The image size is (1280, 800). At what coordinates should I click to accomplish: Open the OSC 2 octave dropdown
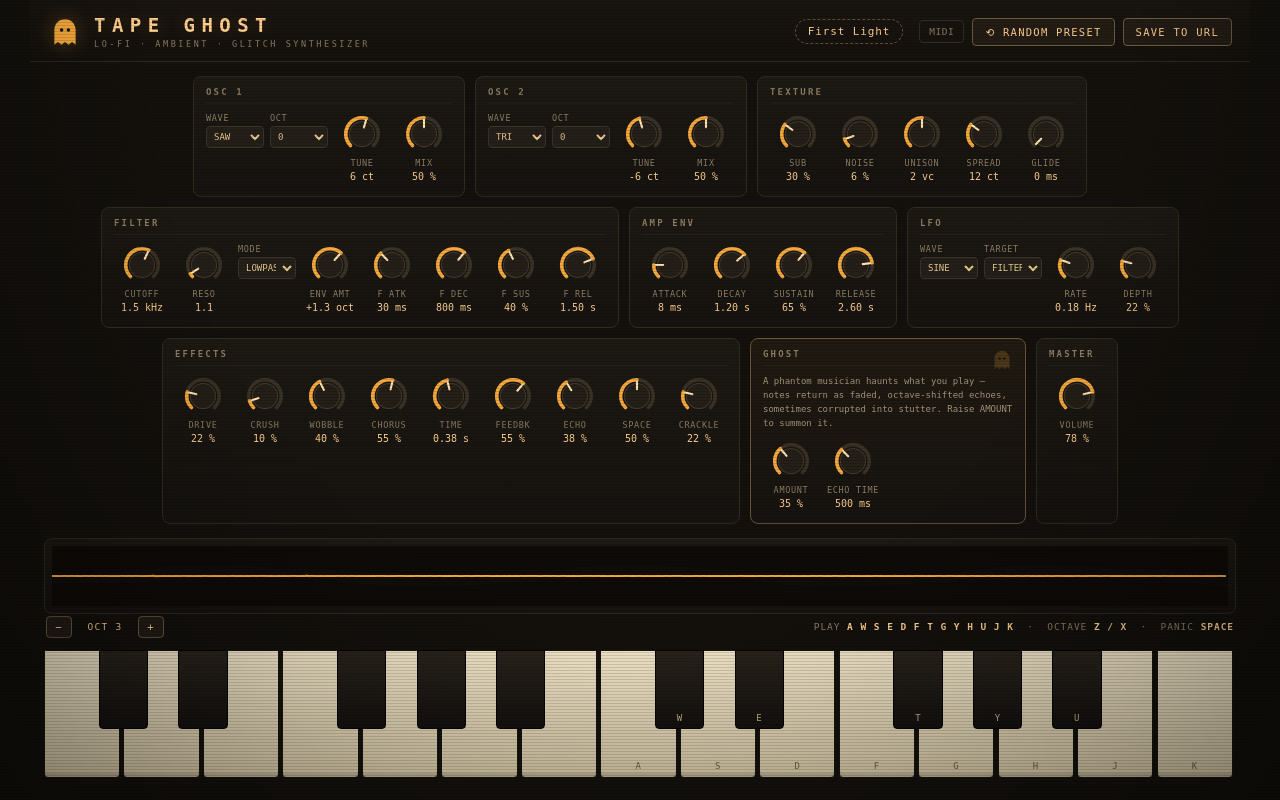pyautogui.click(x=581, y=137)
